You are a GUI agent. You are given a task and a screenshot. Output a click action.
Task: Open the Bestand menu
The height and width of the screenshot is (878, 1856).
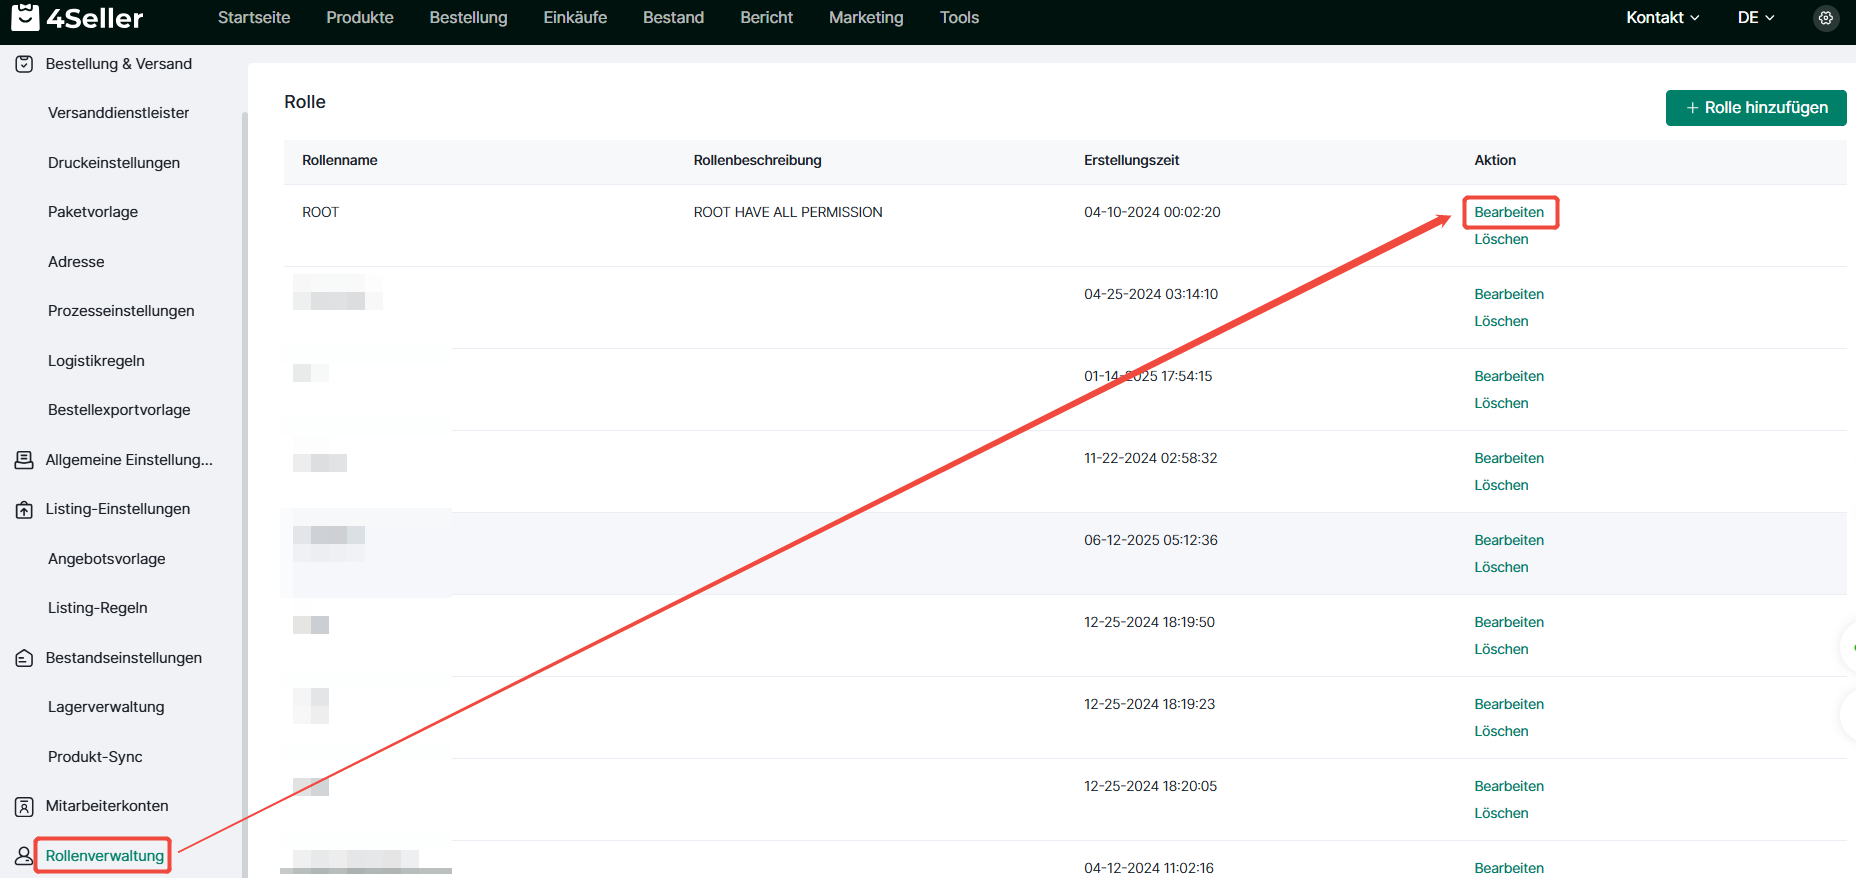[x=673, y=18]
